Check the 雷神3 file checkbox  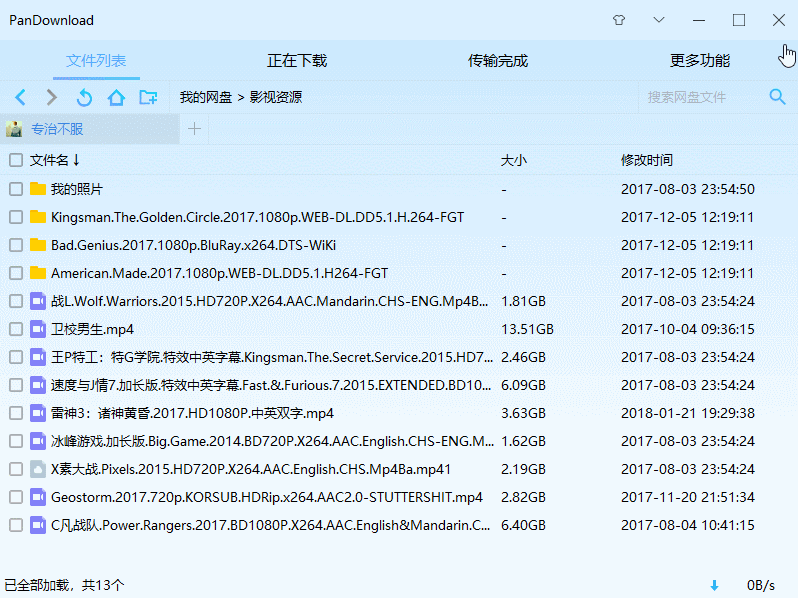(16, 413)
